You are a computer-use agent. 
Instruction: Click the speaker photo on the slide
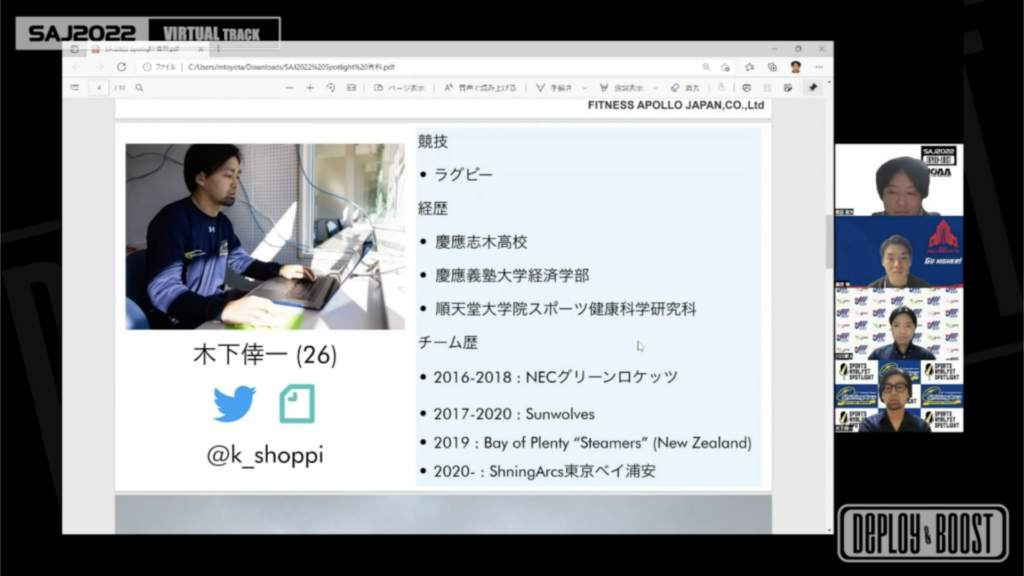coord(265,236)
